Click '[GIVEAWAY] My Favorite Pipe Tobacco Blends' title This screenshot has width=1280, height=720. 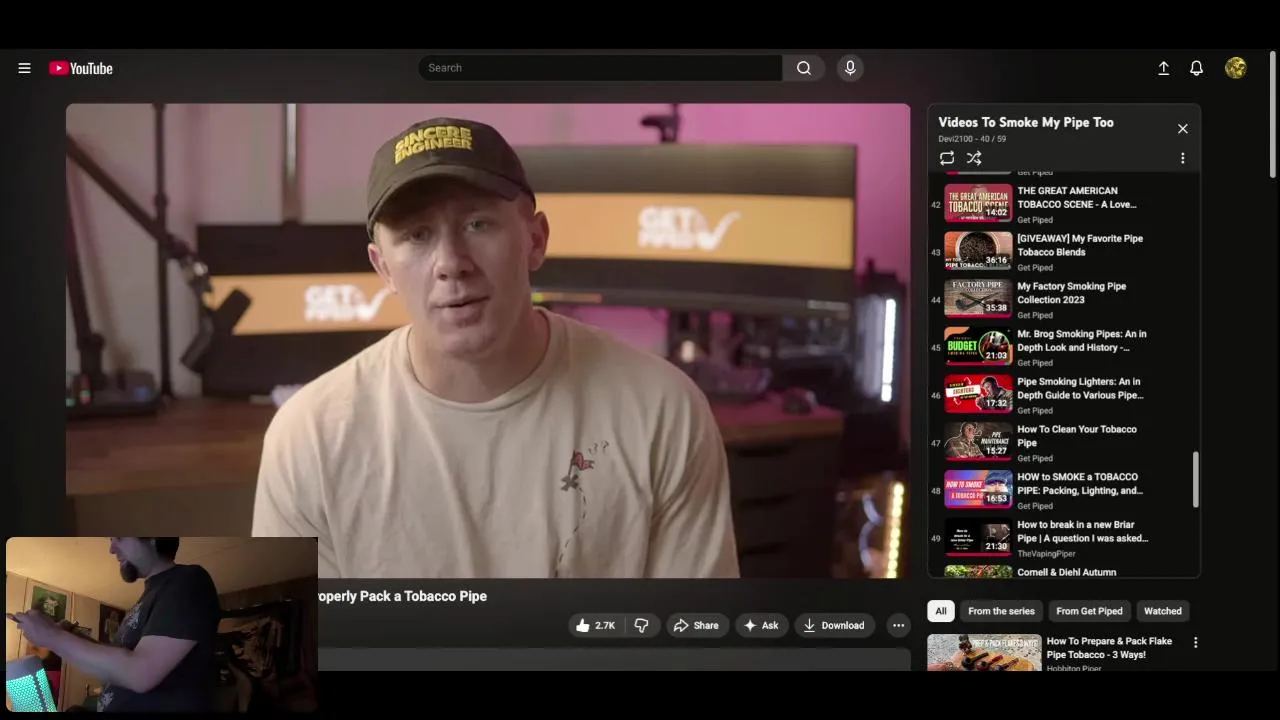(1080, 245)
